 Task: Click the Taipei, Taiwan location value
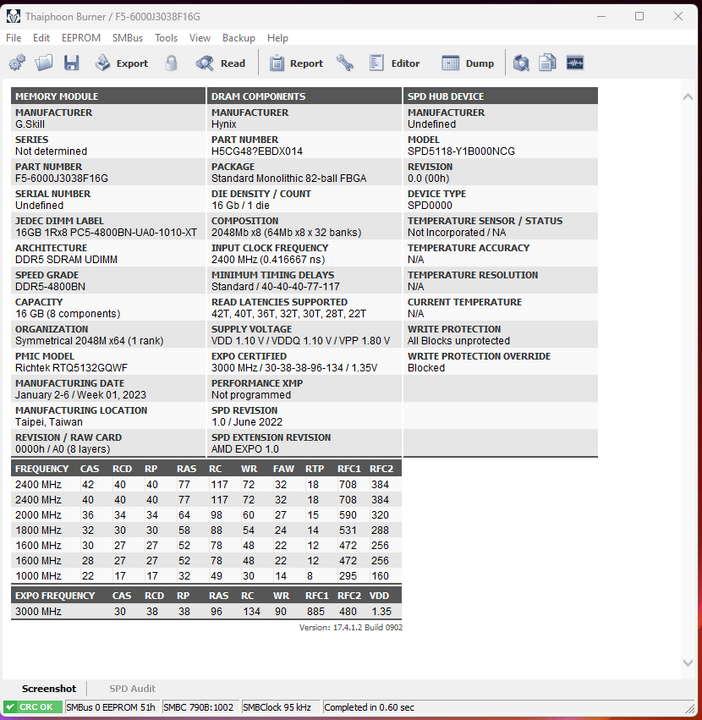click(49, 422)
